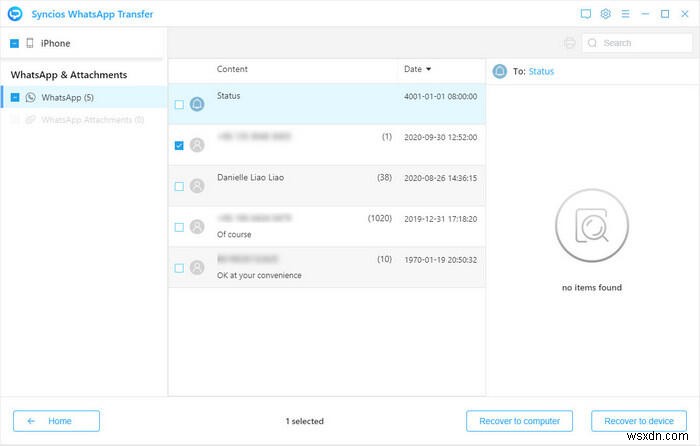Screen dimensions: 700x446
Task: Open settings gear icon
Action: pos(605,14)
